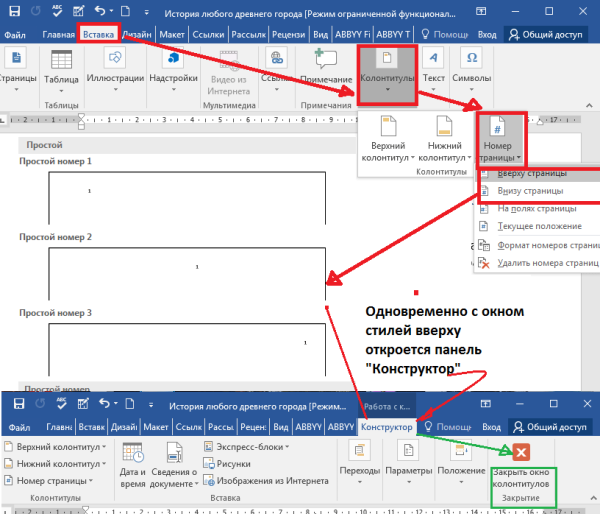Click the Рисунки button in Вставка group
600x514 pixels.
234,464
